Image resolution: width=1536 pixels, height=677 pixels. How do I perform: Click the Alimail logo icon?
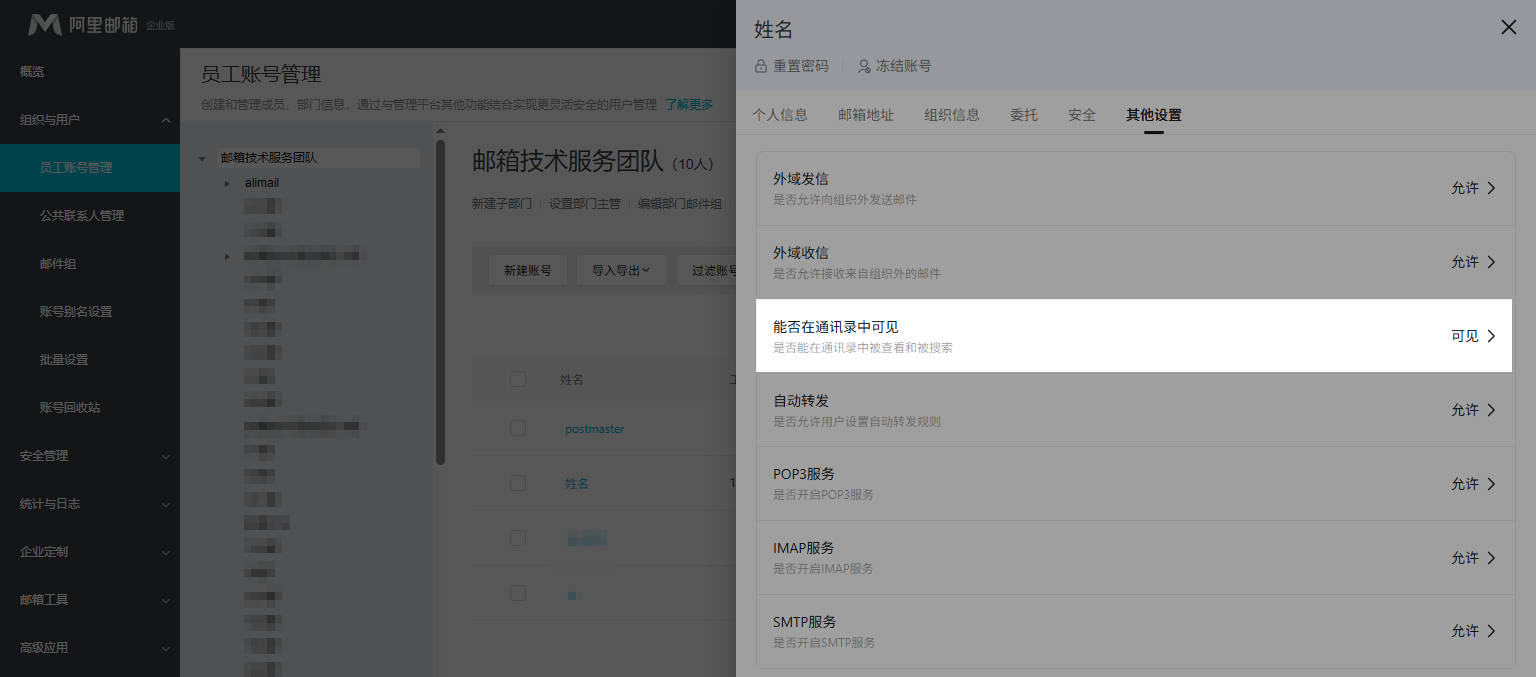pyautogui.click(x=44, y=24)
